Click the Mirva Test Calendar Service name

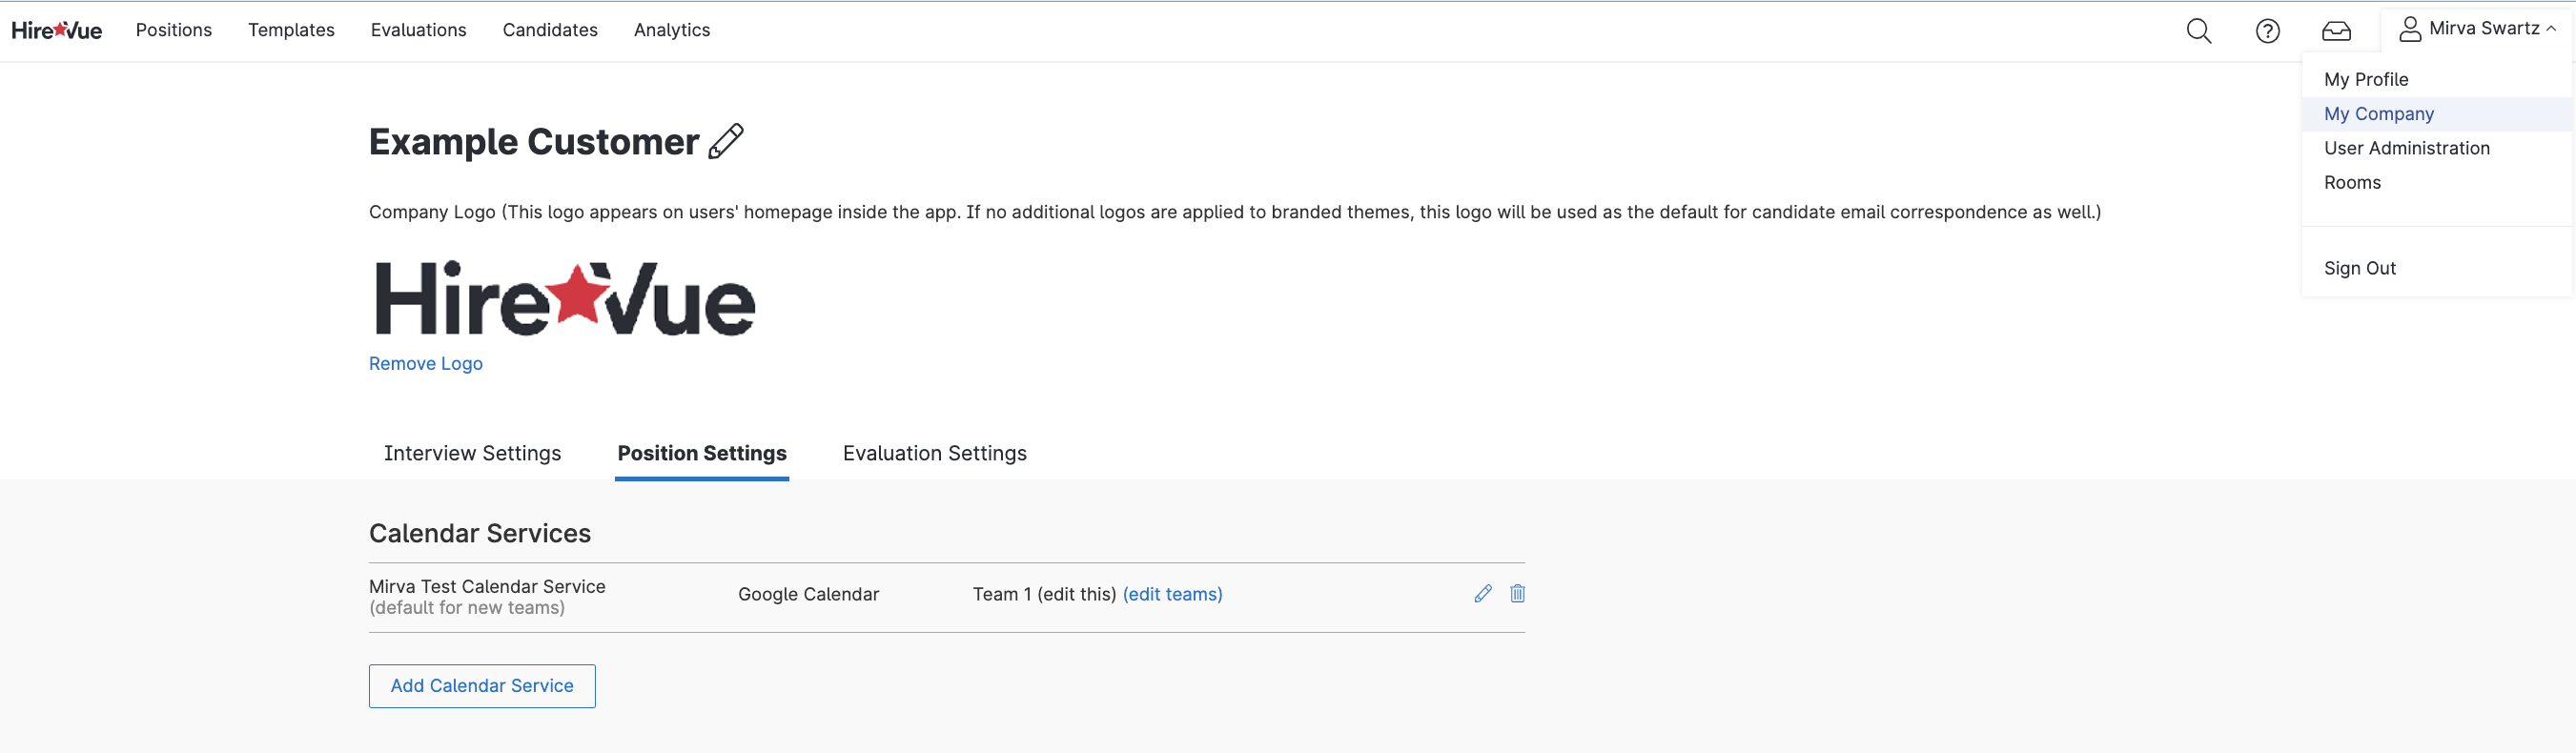click(x=487, y=587)
